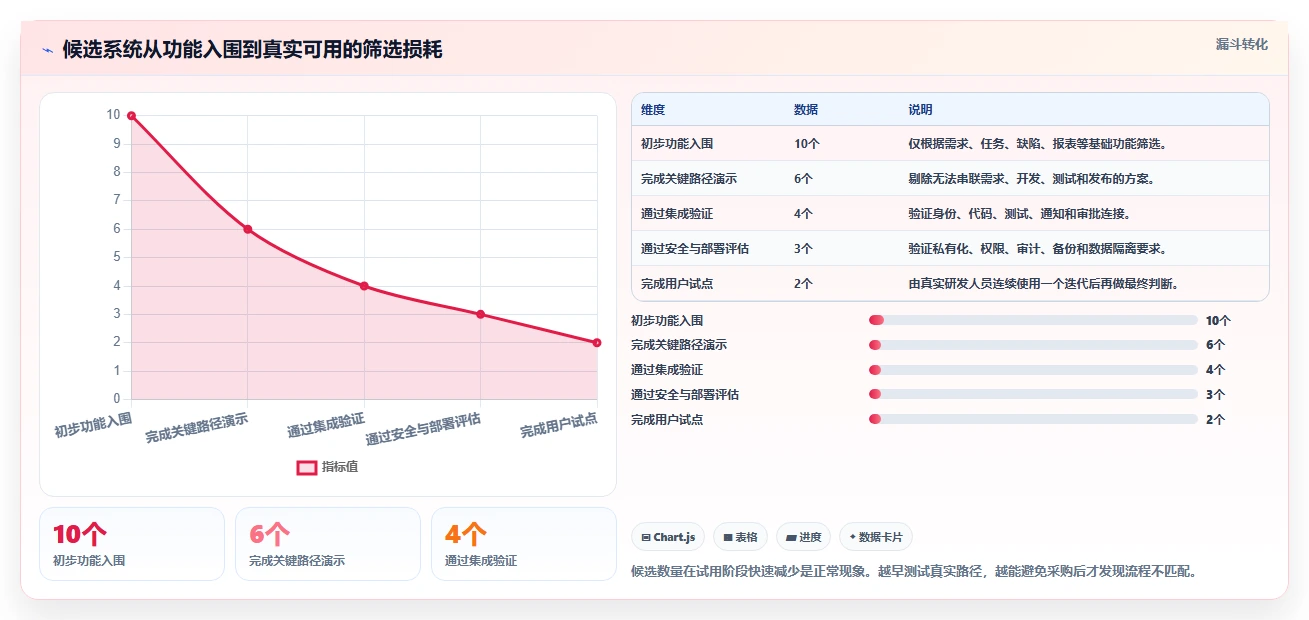This screenshot has height=620, width=1309.
Task: Select the 进度 tag
Action: [803, 537]
